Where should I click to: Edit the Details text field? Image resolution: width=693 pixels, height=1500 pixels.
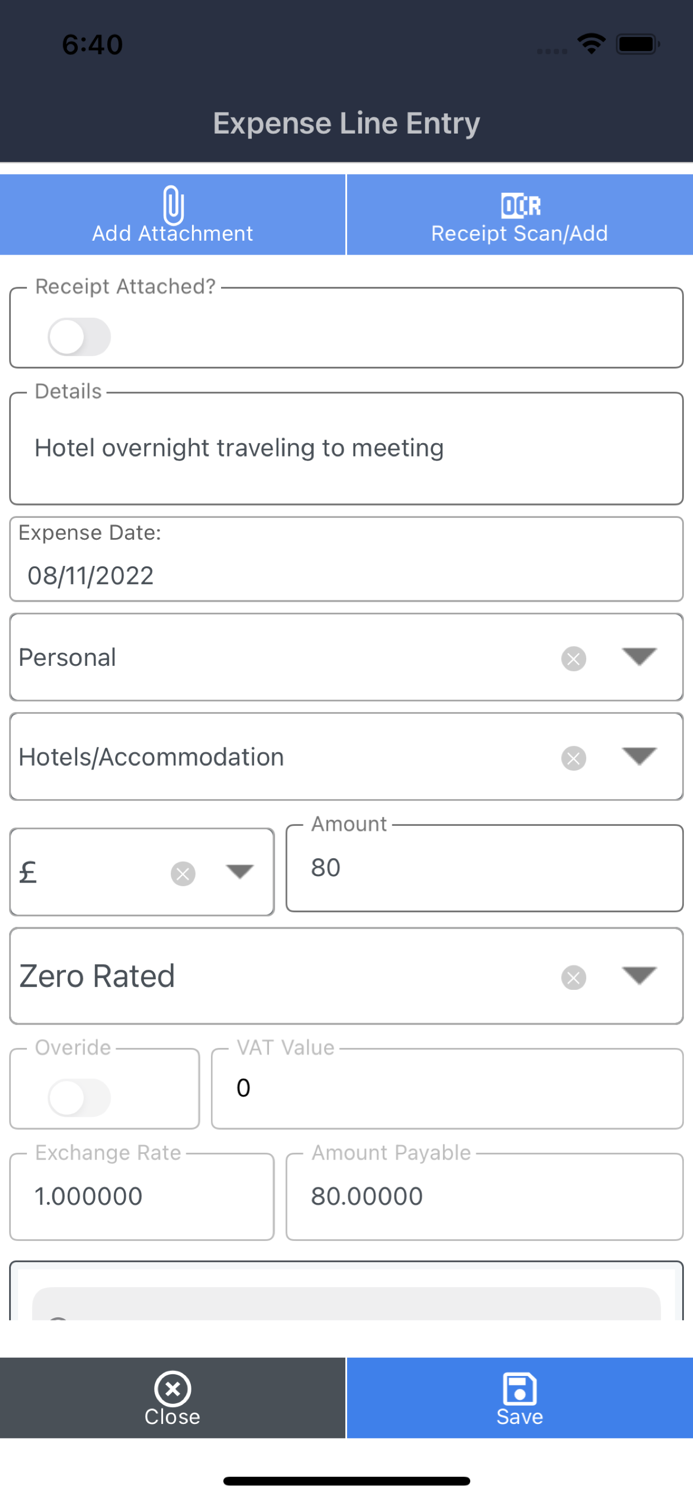[x=346, y=448]
